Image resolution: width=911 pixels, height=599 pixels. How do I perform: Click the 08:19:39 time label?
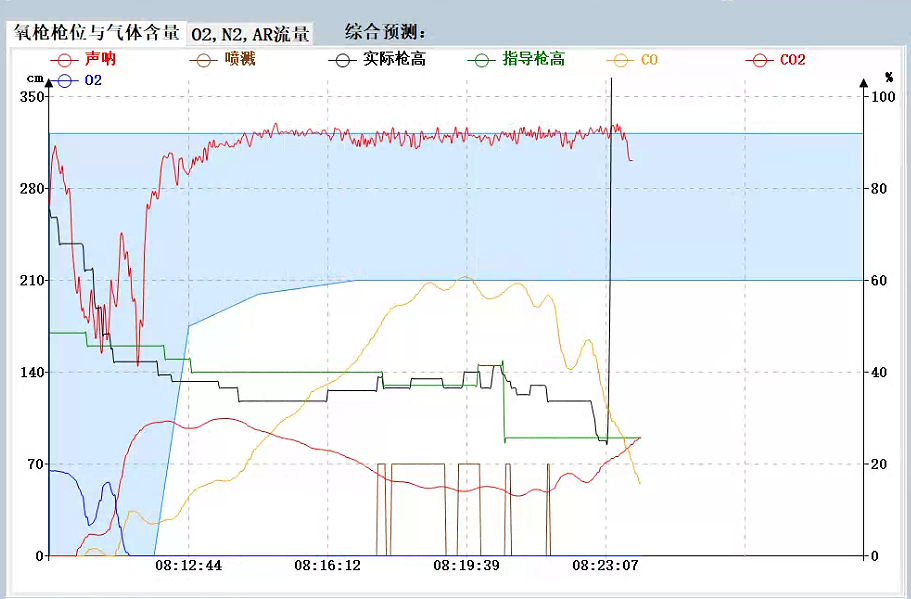[x=466, y=565]
